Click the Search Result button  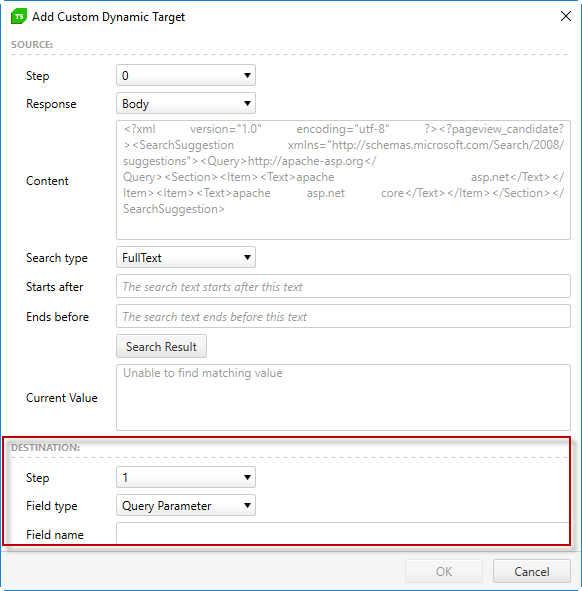161,346
